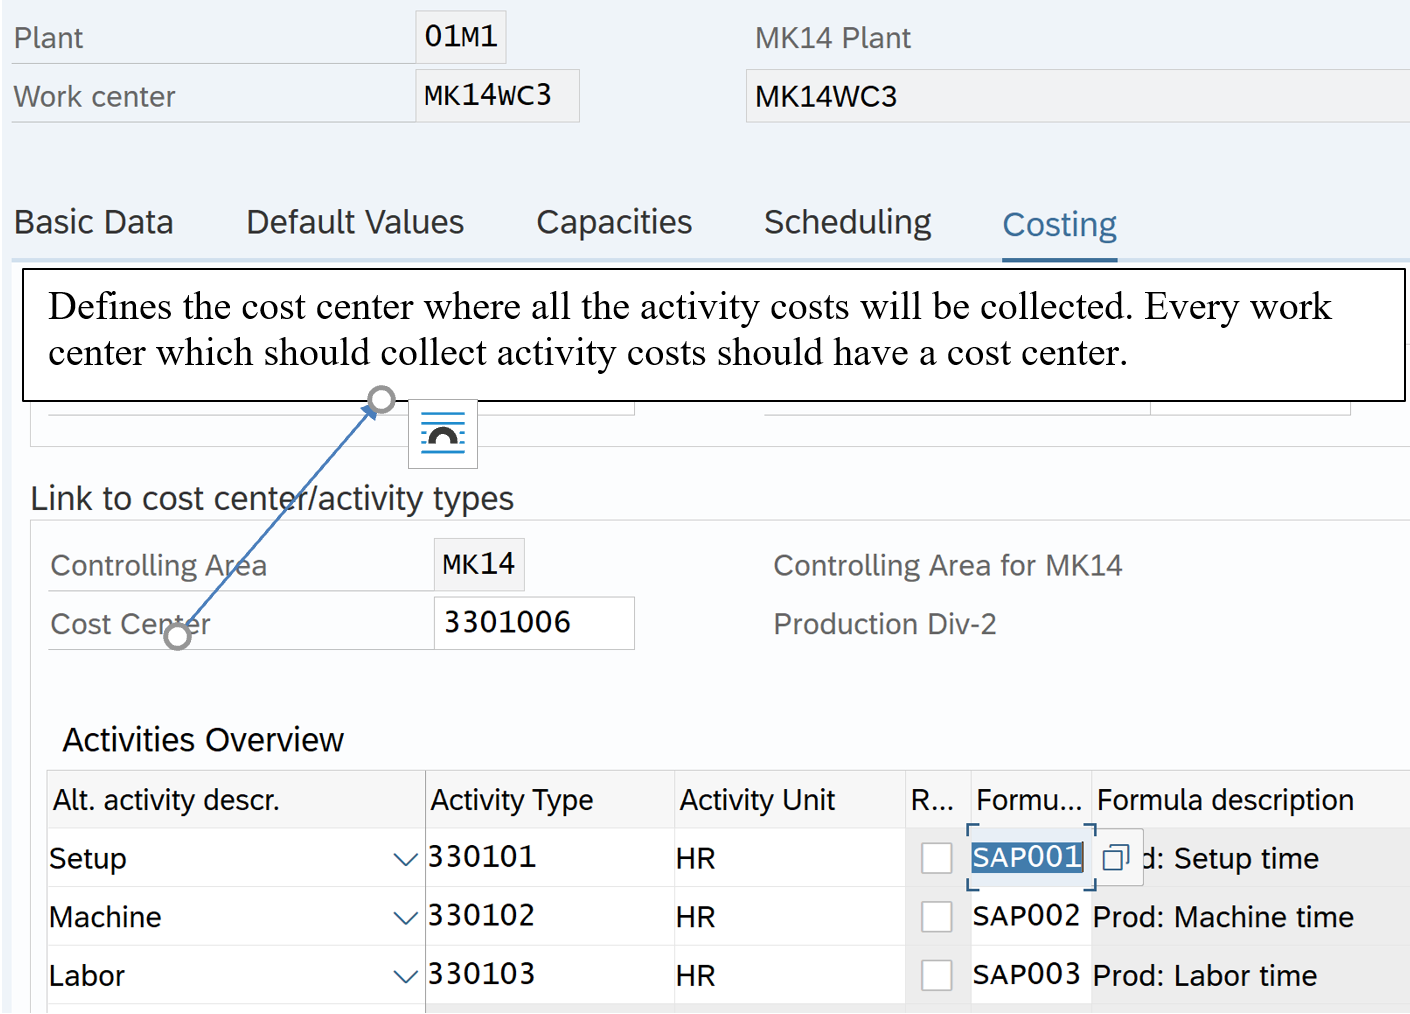Open value help icon beside SAP001

coord(1115,858)
